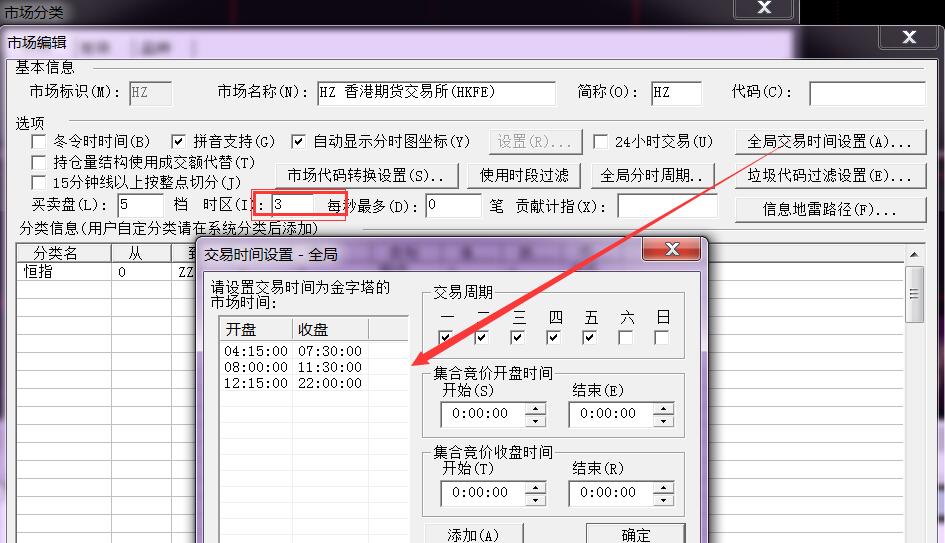
Task: Focus the 简称(O) input field
Action: tap(676, 93)
